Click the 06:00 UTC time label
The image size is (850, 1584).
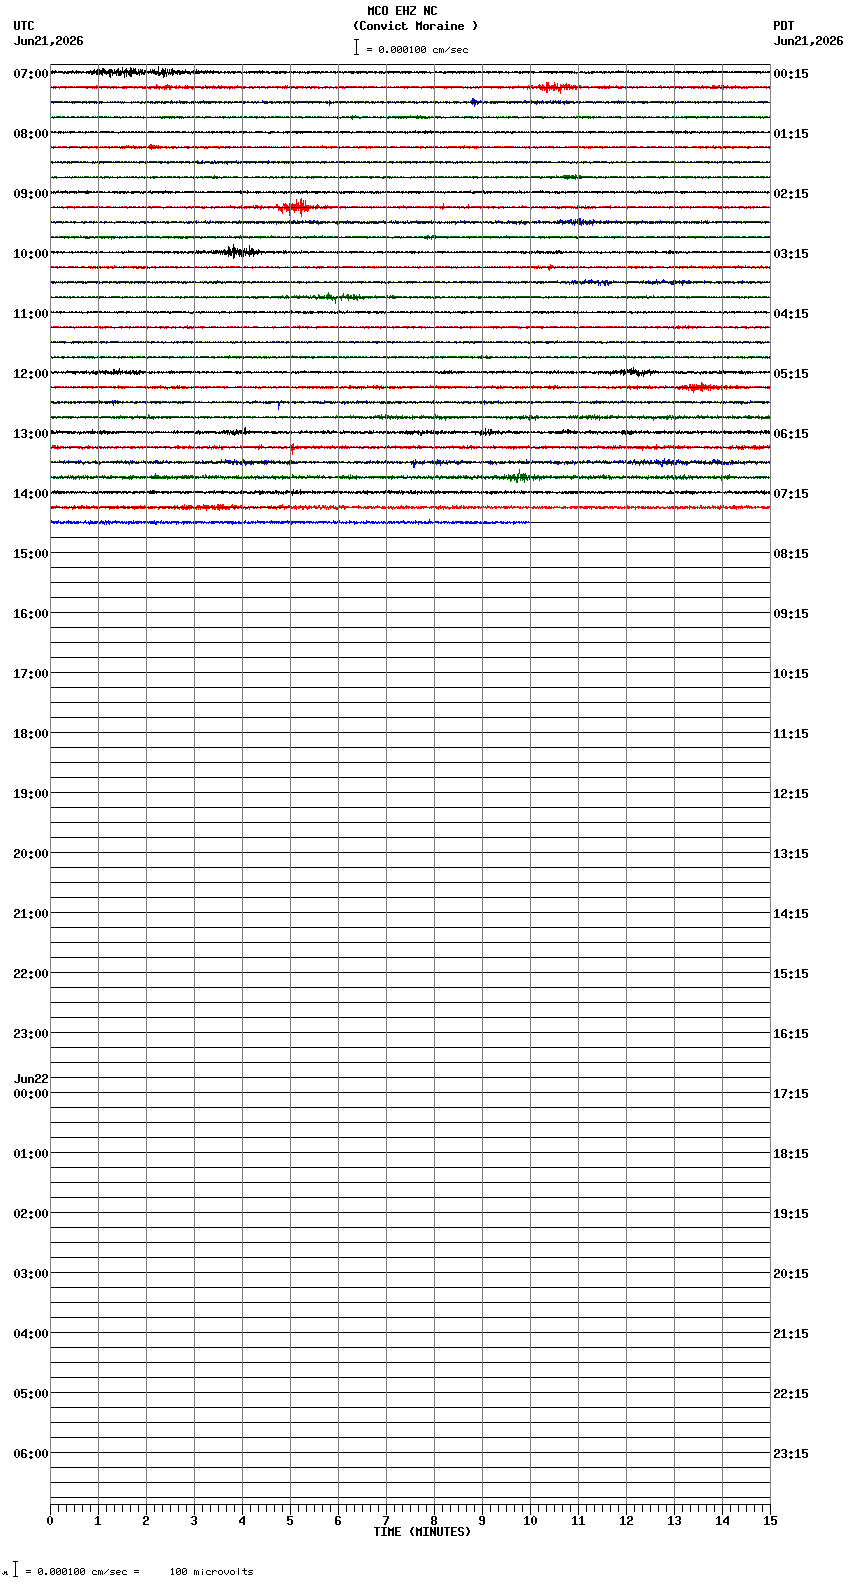coord(31,1453)
